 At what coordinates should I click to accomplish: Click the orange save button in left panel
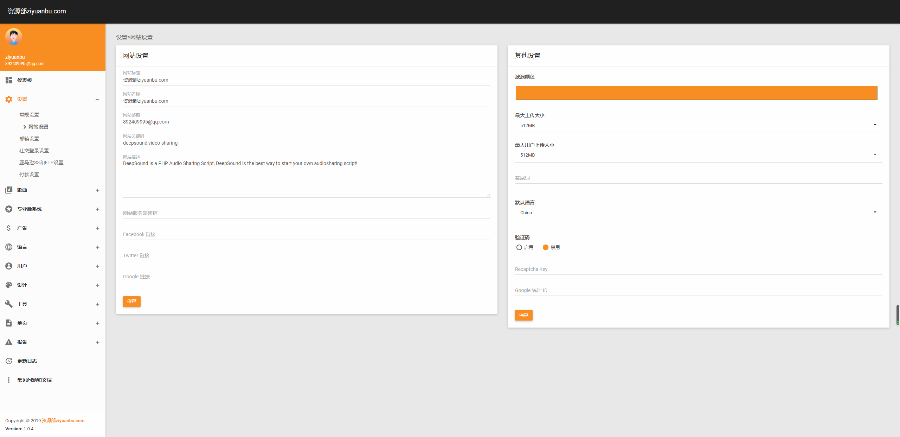coord(132,300)
